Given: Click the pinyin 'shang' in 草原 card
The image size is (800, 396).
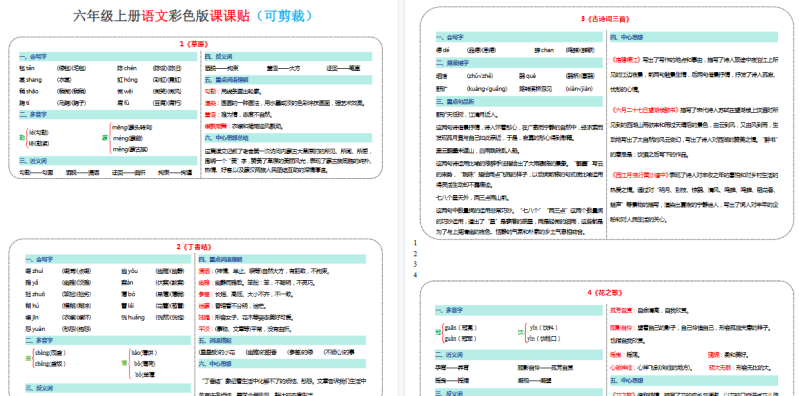Looking at the screenshot, I should coord(34,80).
